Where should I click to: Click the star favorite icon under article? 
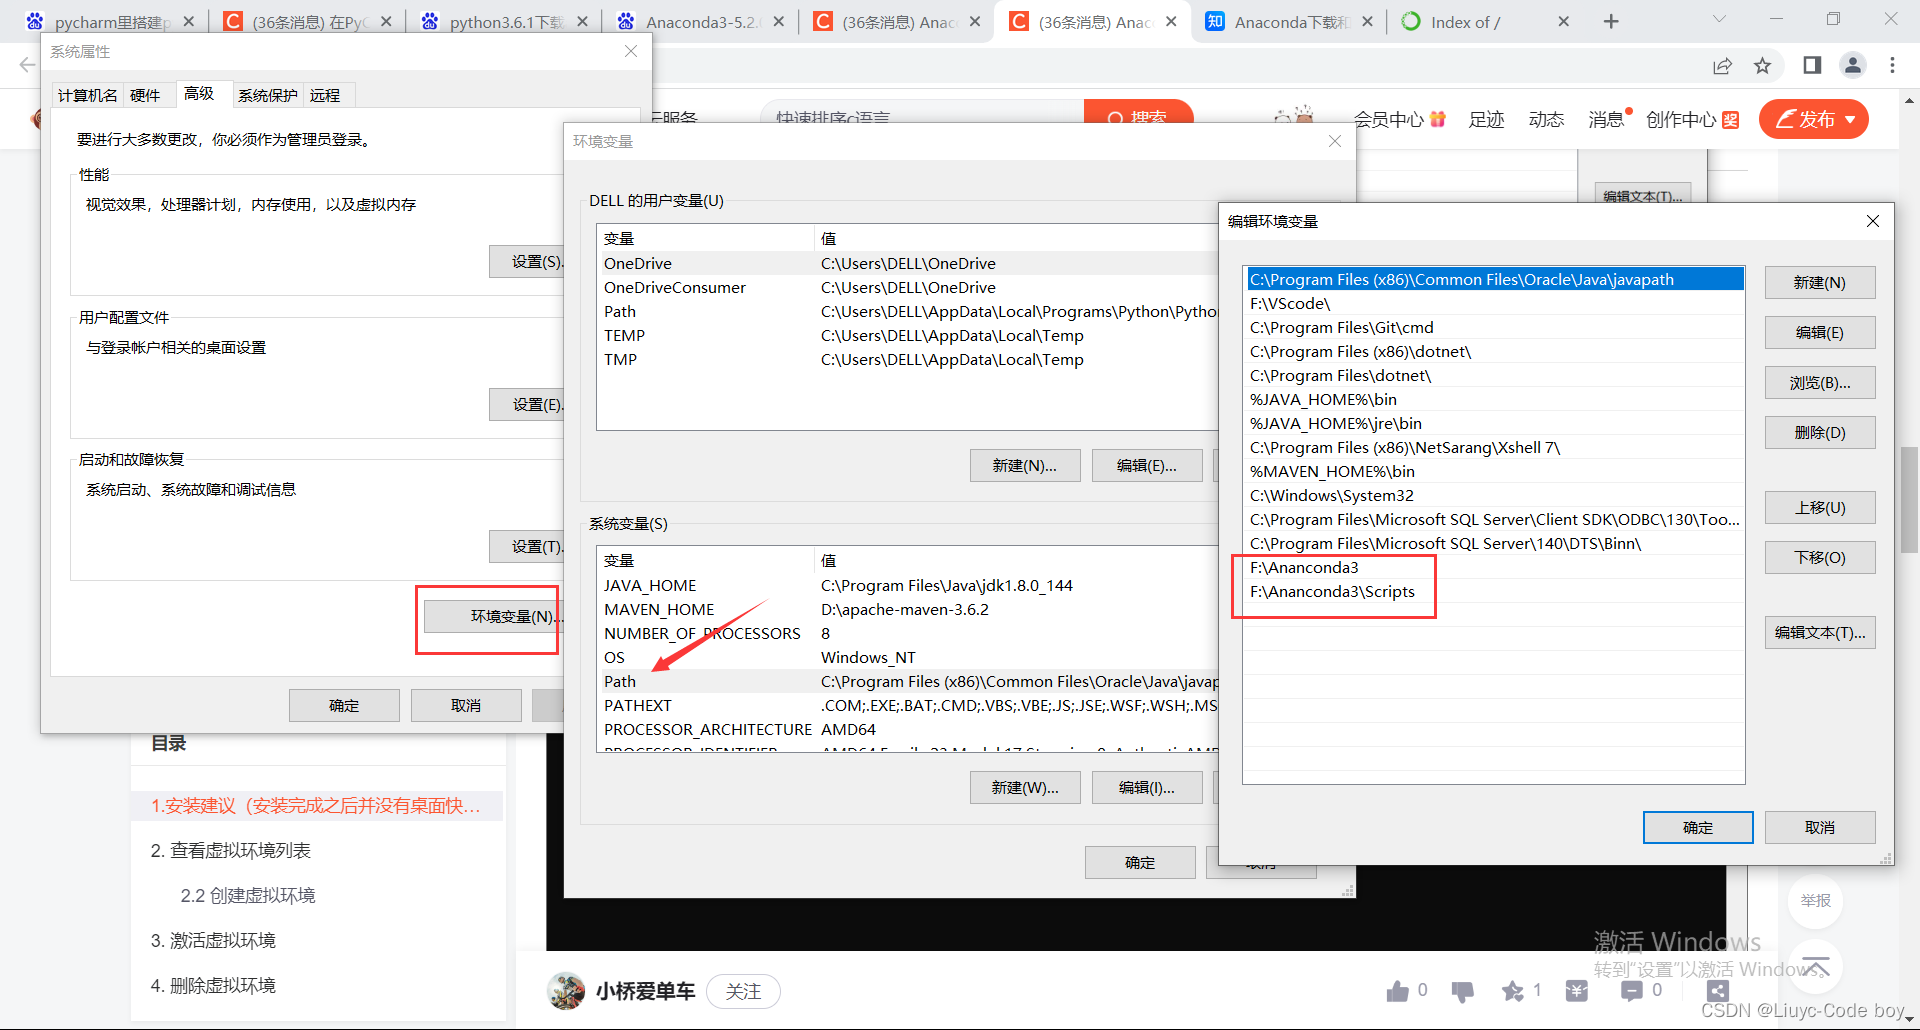(x=1513, y=991)
